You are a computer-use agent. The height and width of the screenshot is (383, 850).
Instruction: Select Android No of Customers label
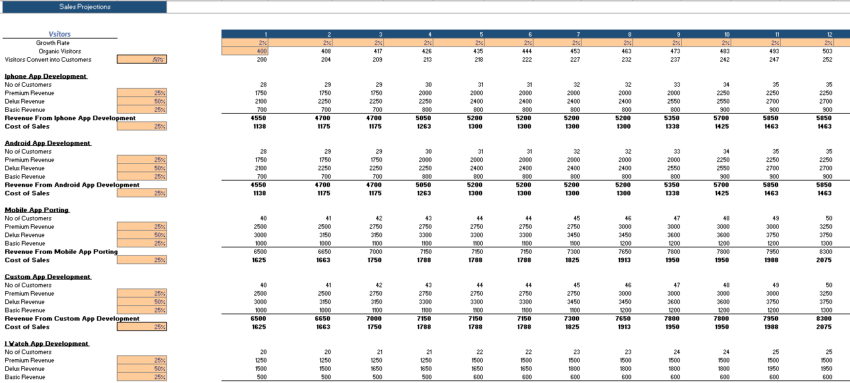[x=28, y=152]
